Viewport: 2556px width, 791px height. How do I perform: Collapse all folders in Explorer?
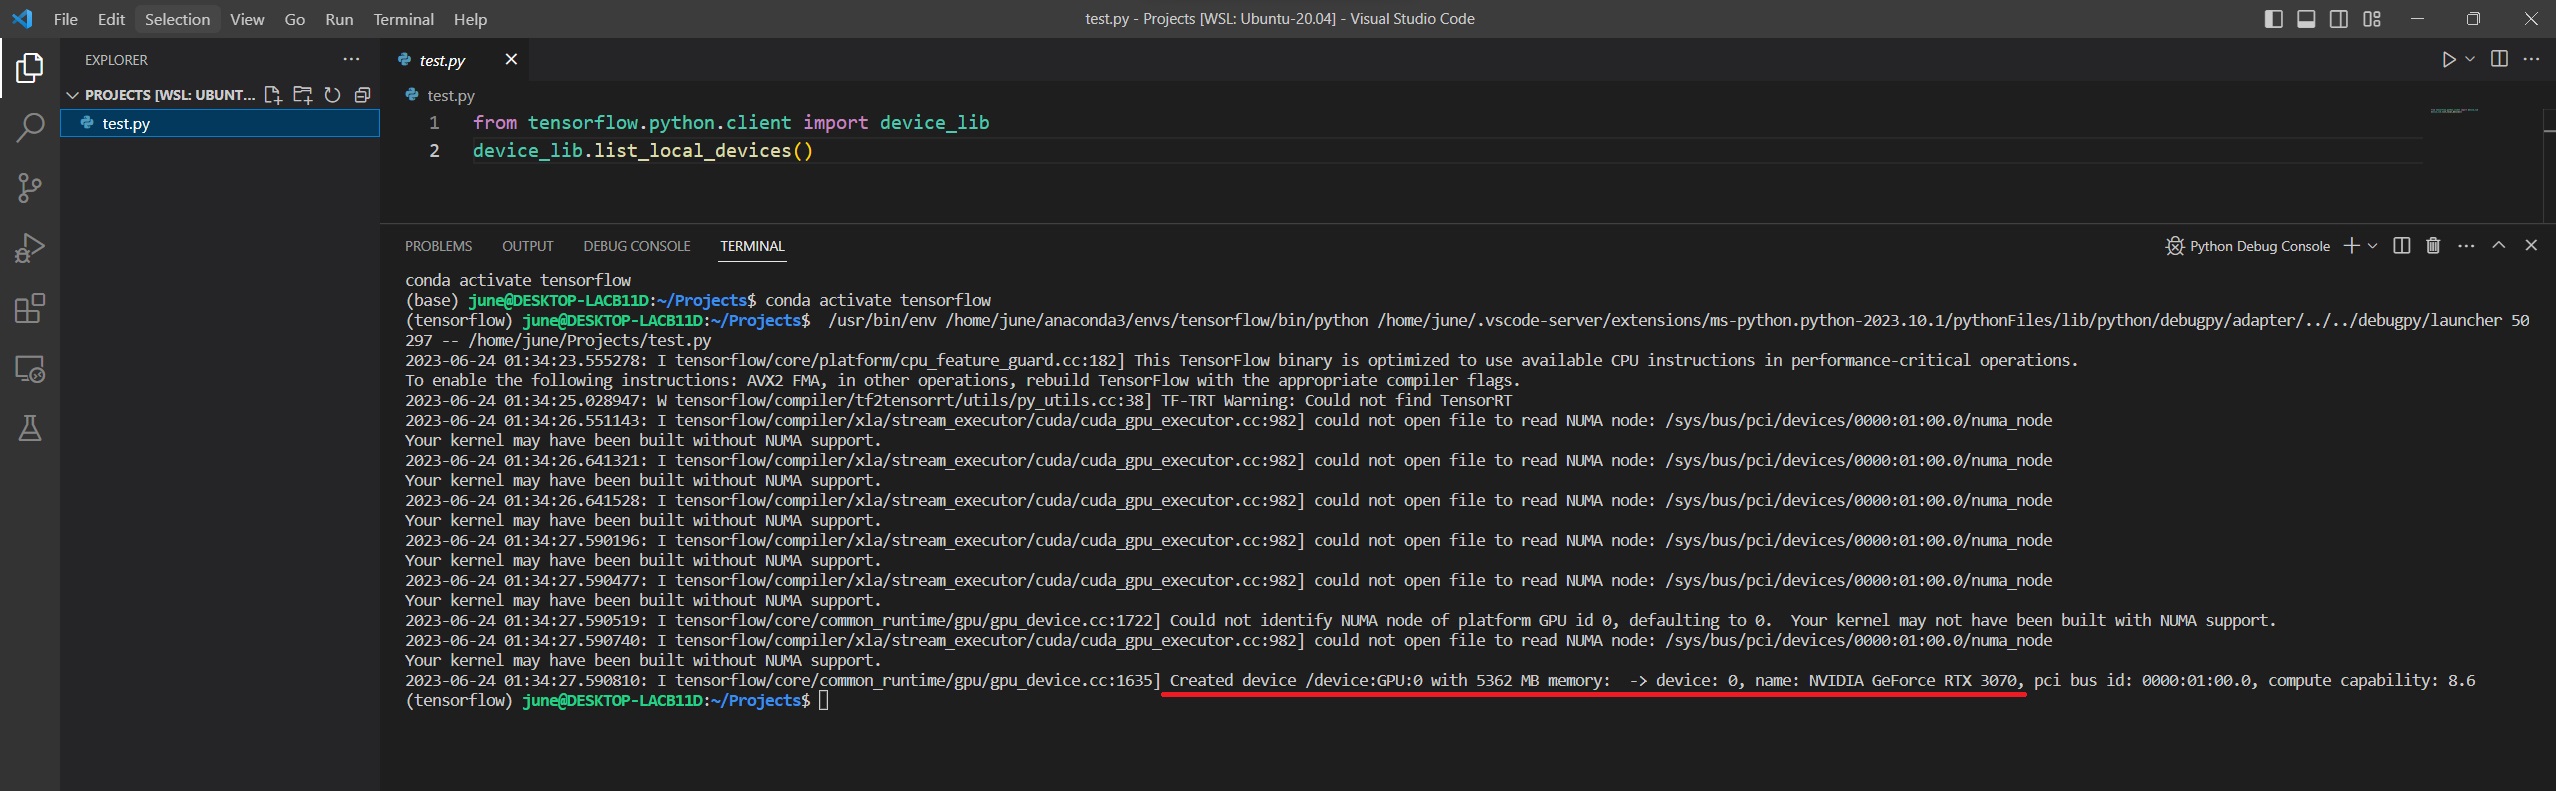(362, 95)
